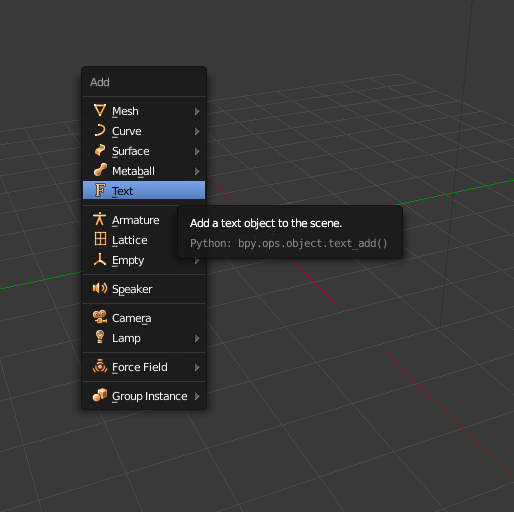Open the Metaball submenu arrow
Viewport: 514px width, 512px height.
tap(197, 171)
